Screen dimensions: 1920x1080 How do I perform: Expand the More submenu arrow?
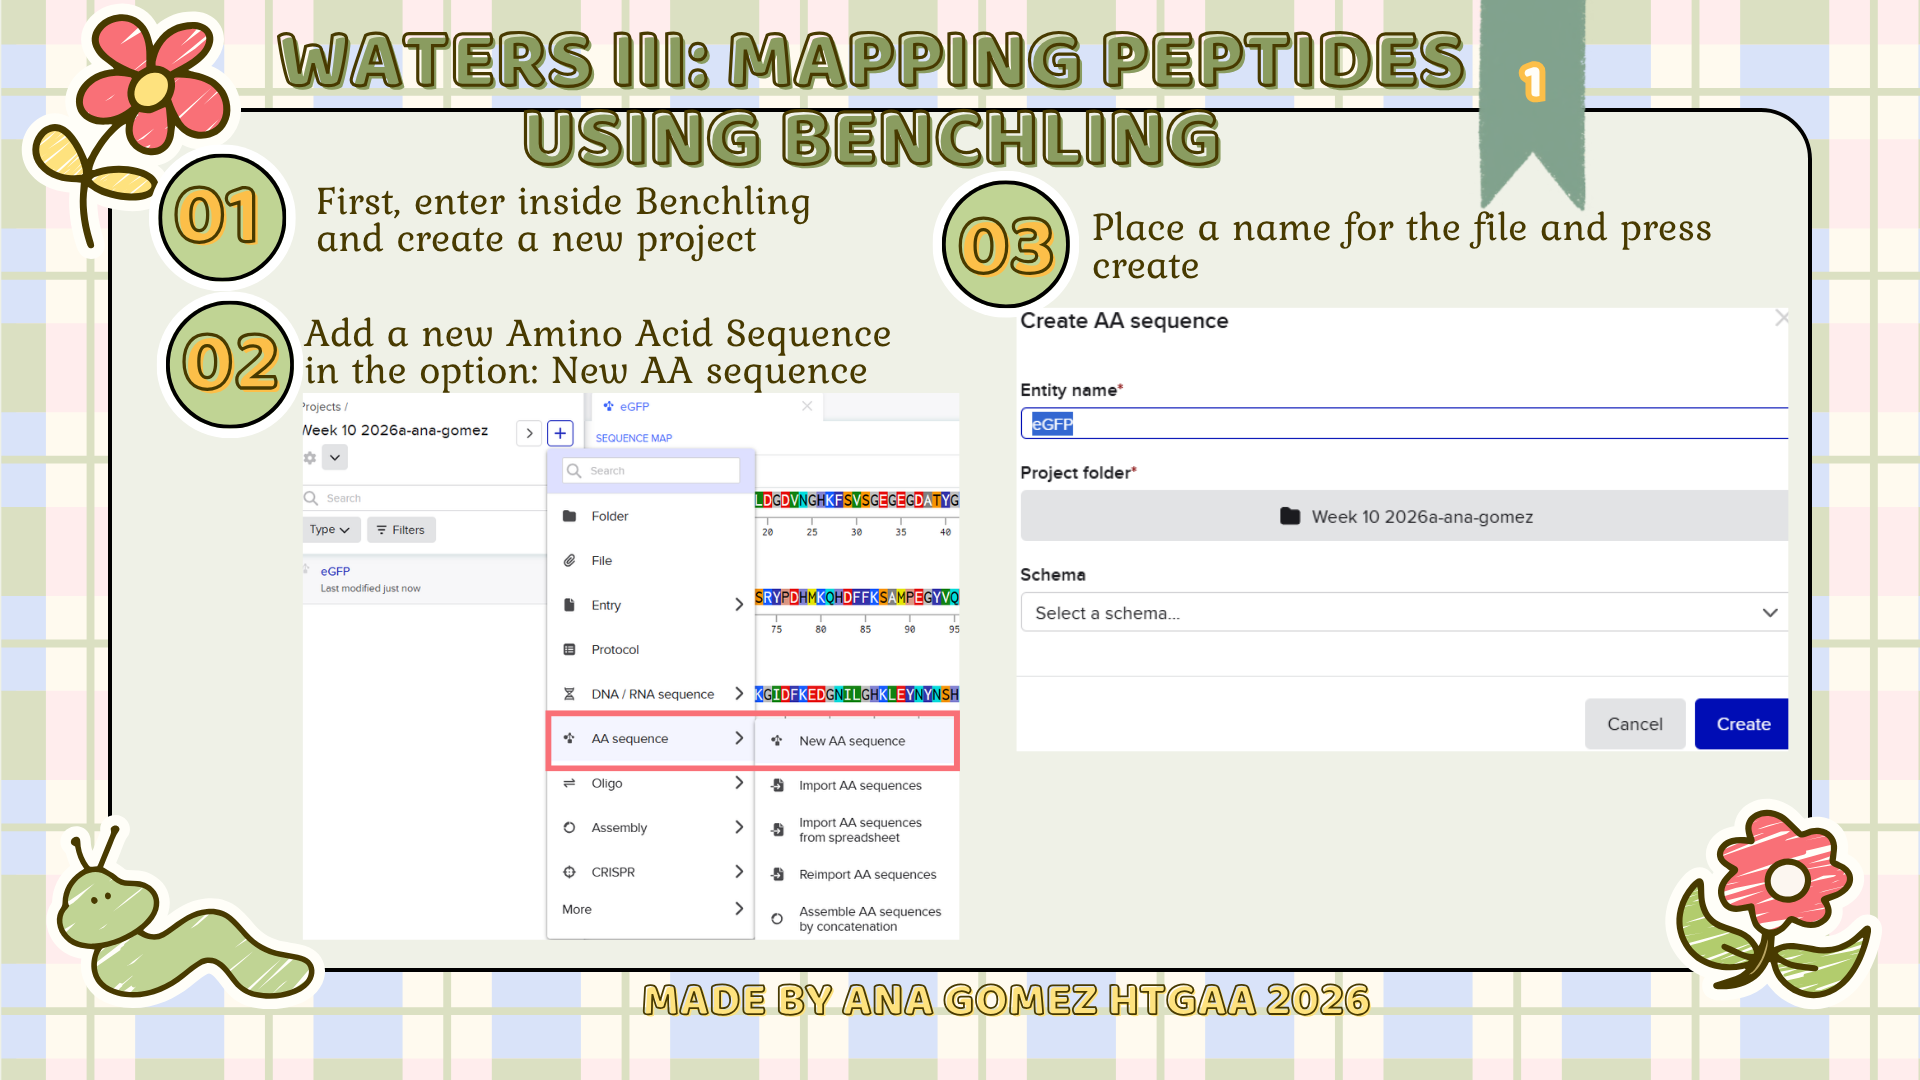click(739, 909)
